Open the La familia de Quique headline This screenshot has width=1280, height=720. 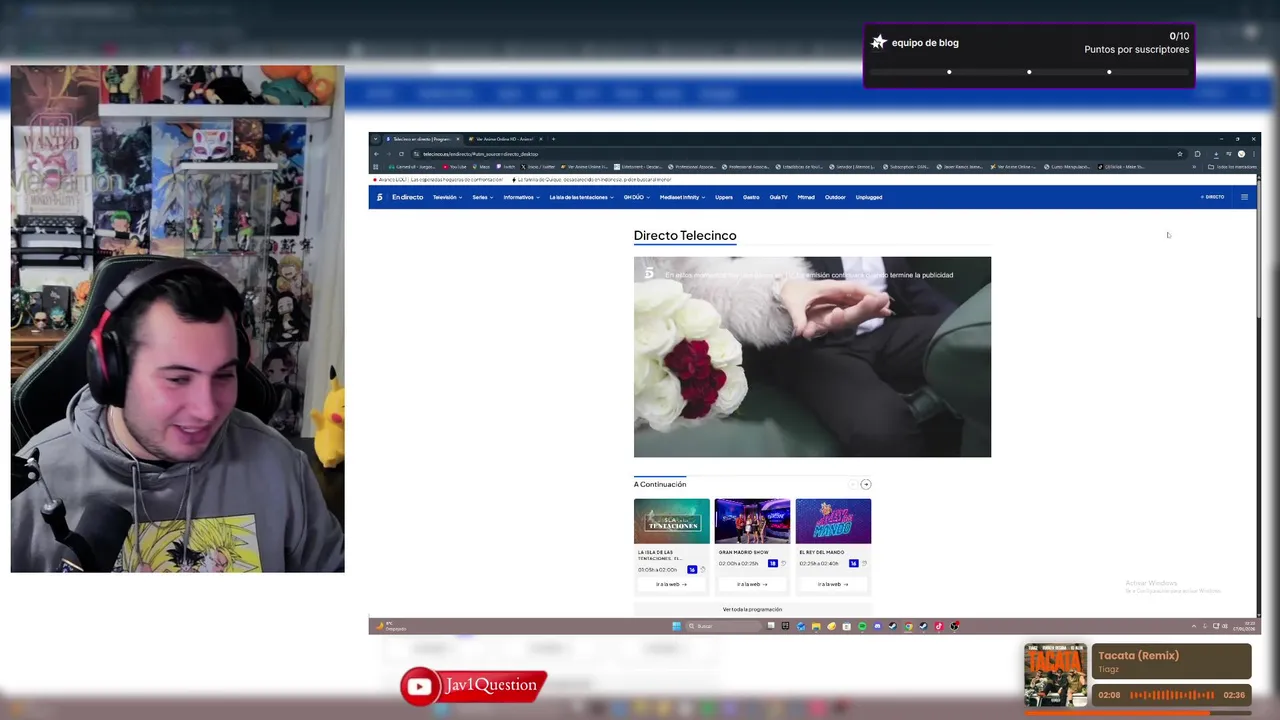tap(591, 180)
